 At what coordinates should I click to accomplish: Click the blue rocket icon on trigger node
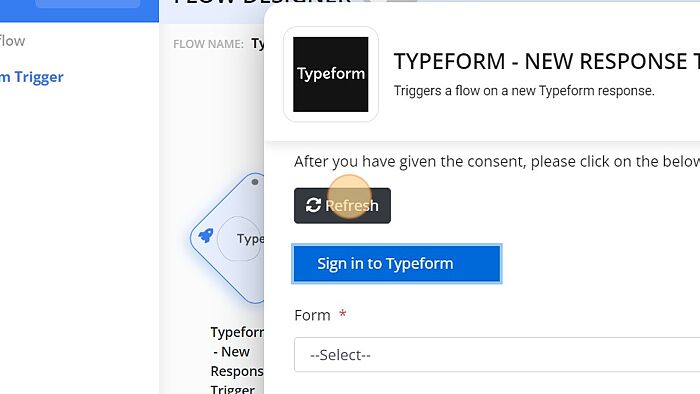click(206, 235)
